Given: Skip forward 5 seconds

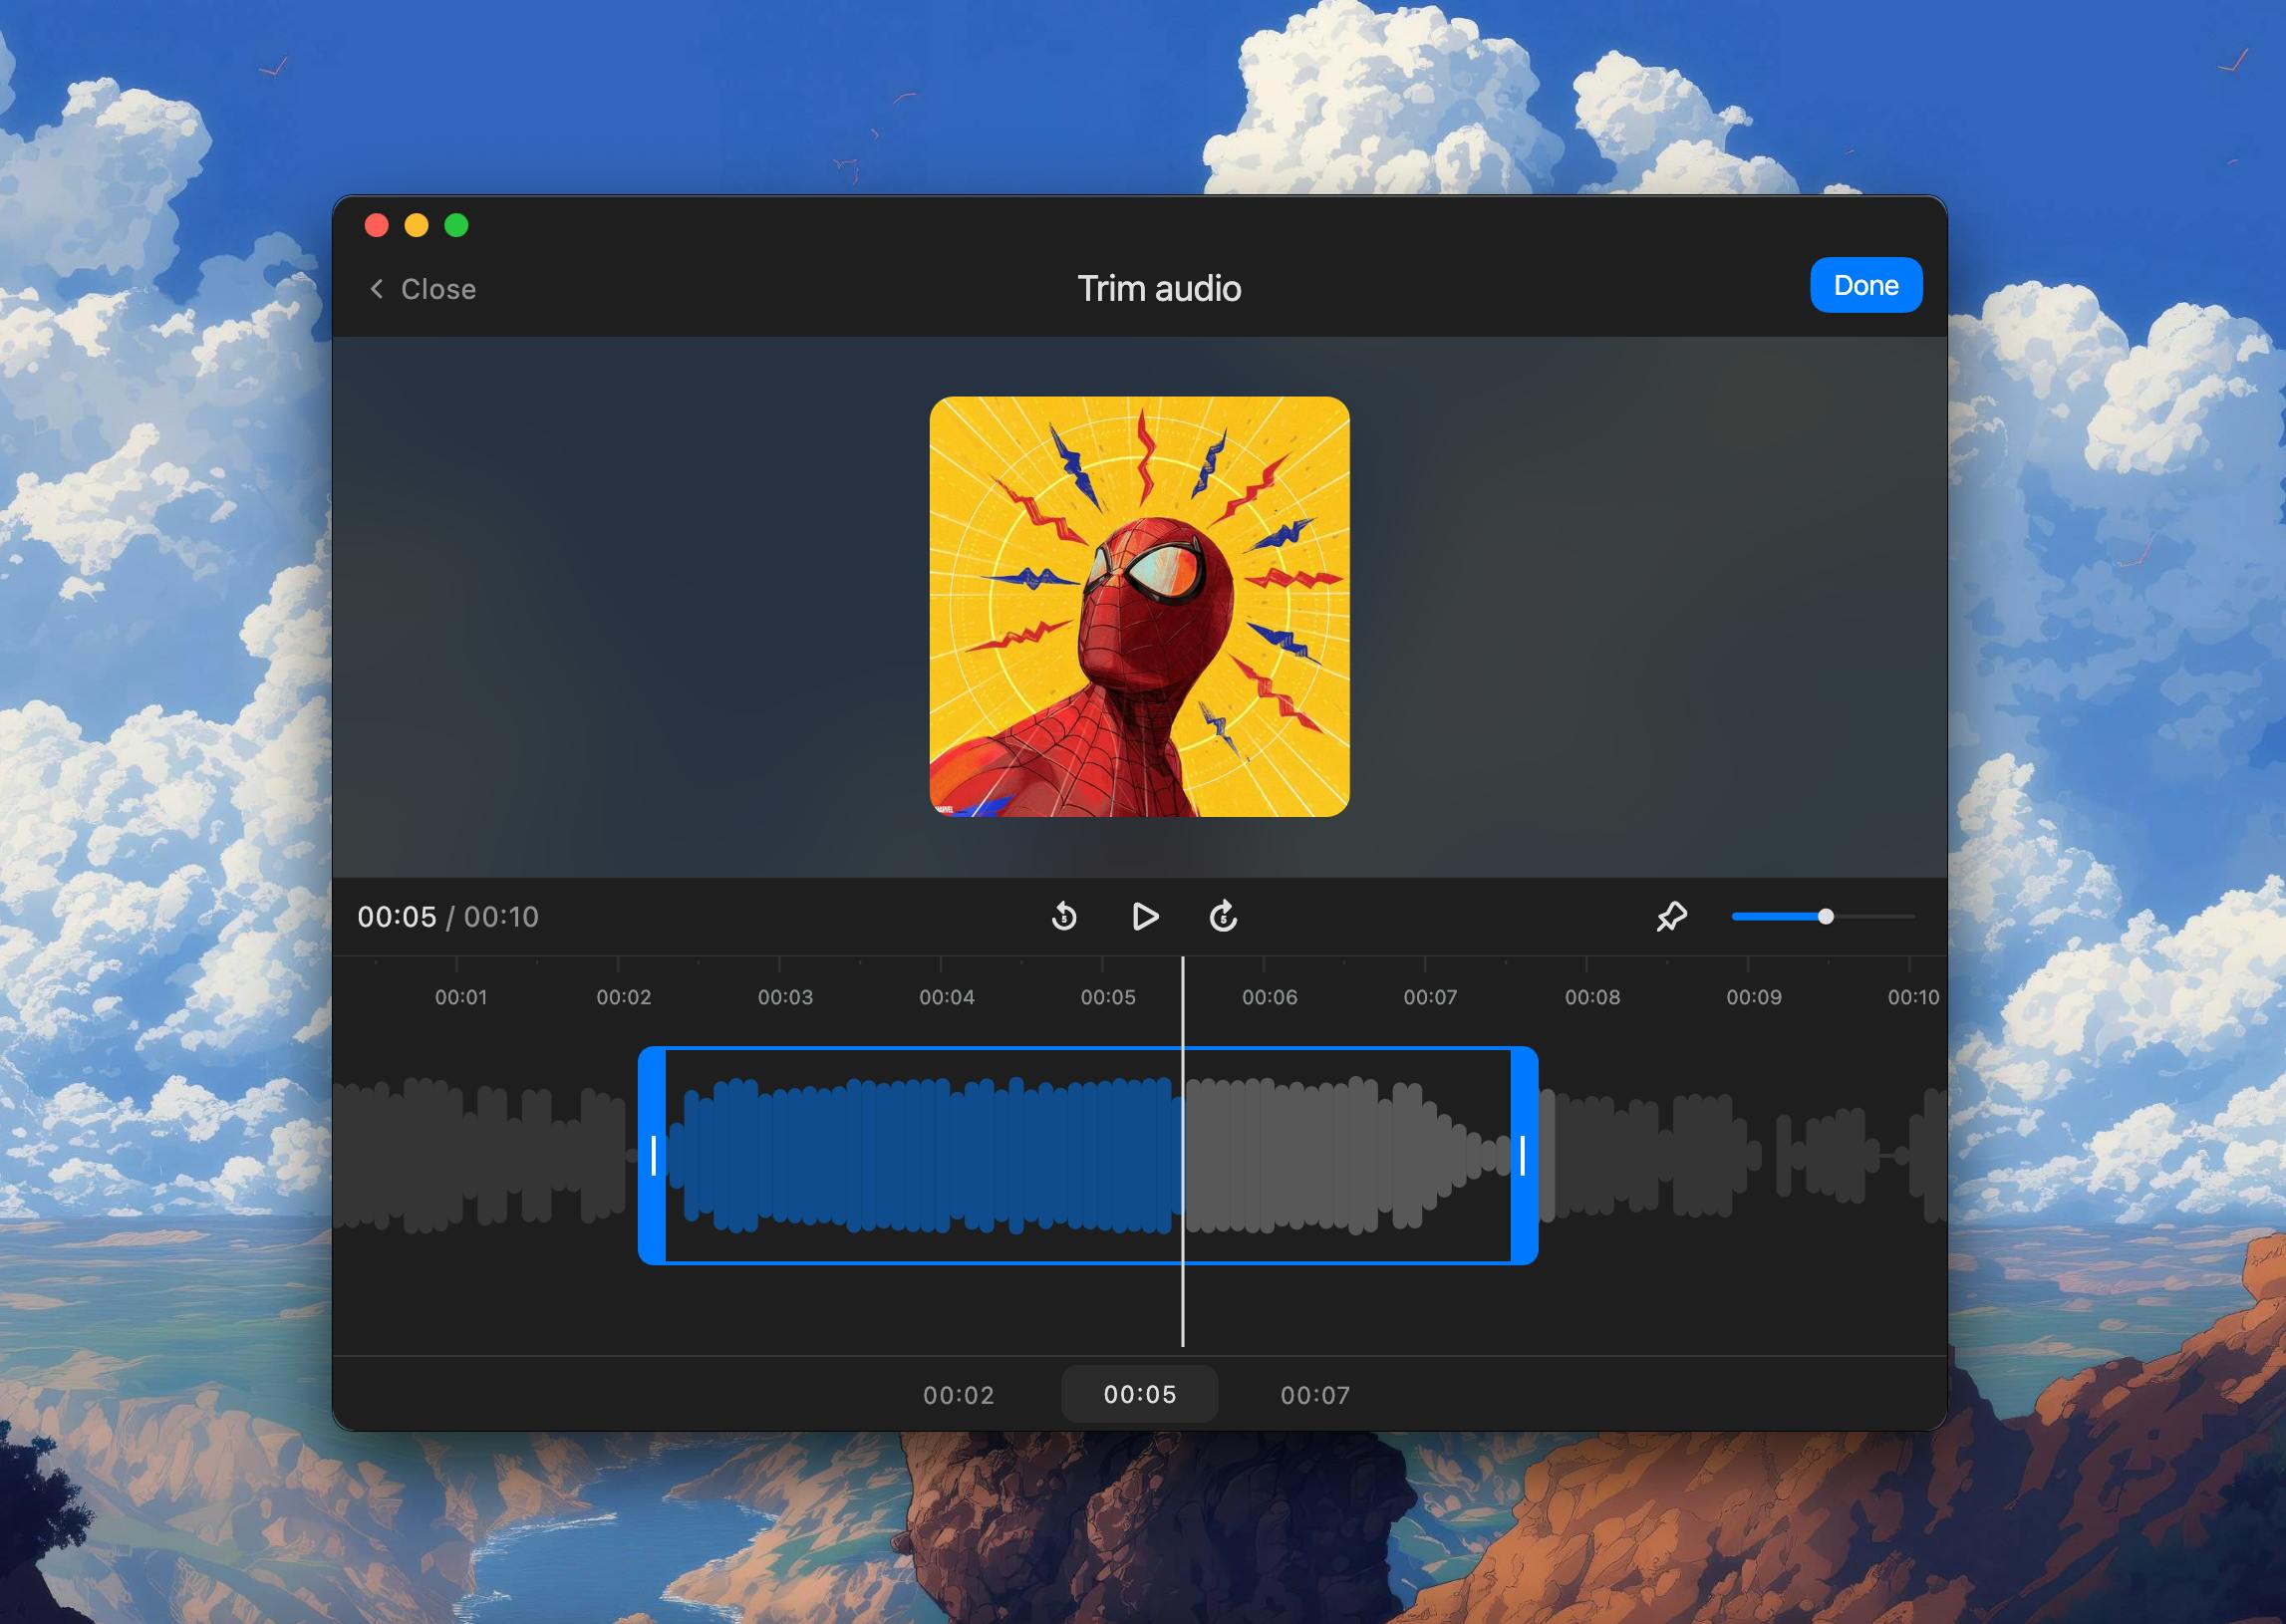Looking at the screenshot, I should [x=1224, y=916].
